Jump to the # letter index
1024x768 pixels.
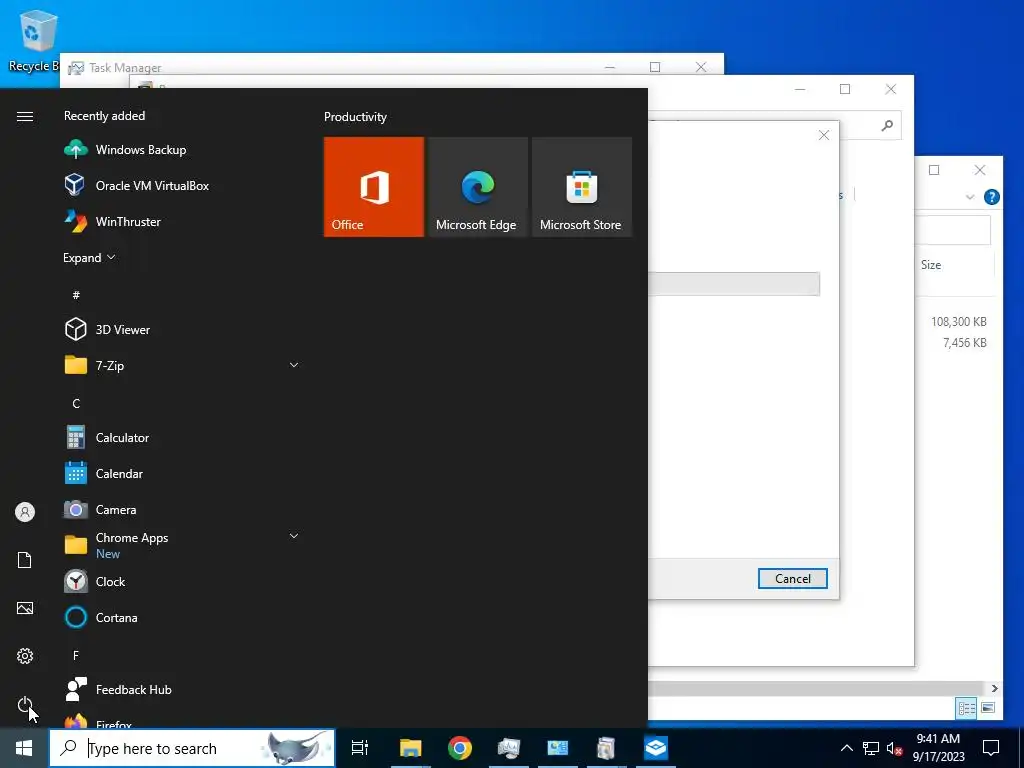pos(76,295)
